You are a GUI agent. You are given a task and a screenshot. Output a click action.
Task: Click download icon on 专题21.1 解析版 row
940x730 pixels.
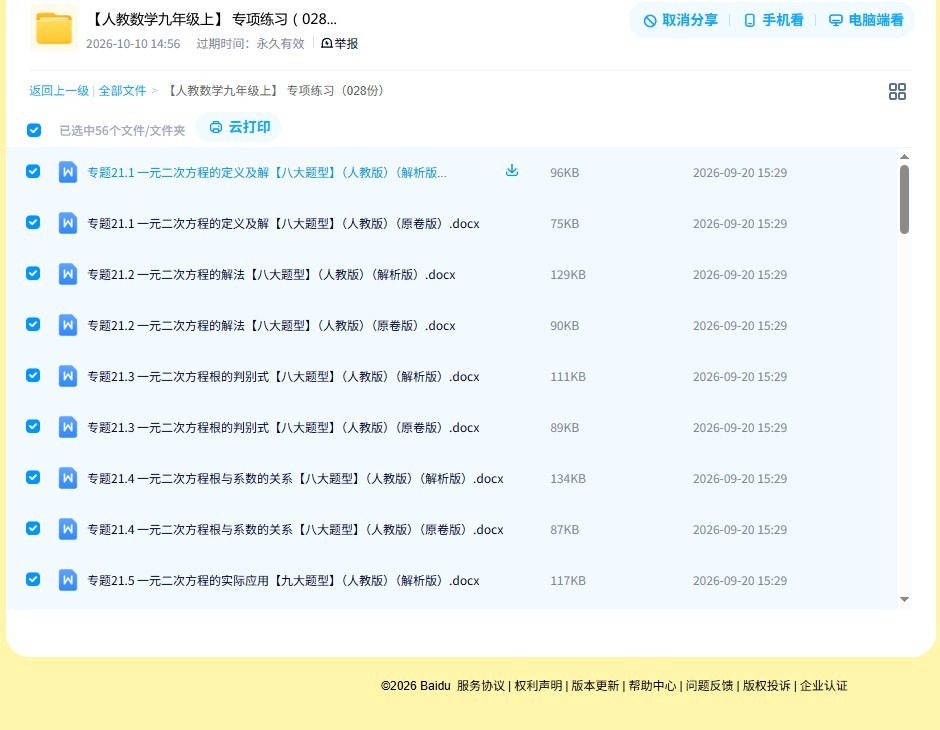click(511, 171)
